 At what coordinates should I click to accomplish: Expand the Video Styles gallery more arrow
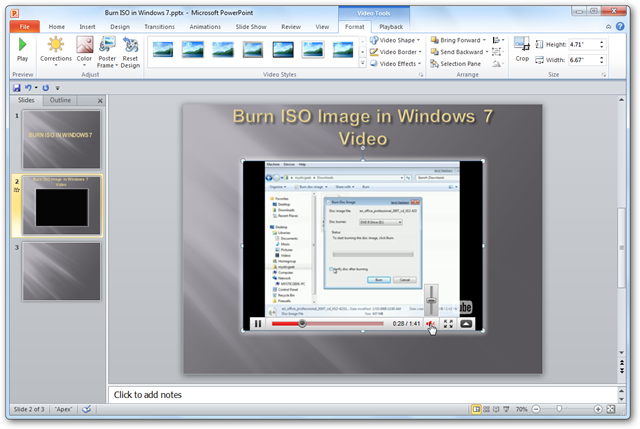[x=362, y=63]
